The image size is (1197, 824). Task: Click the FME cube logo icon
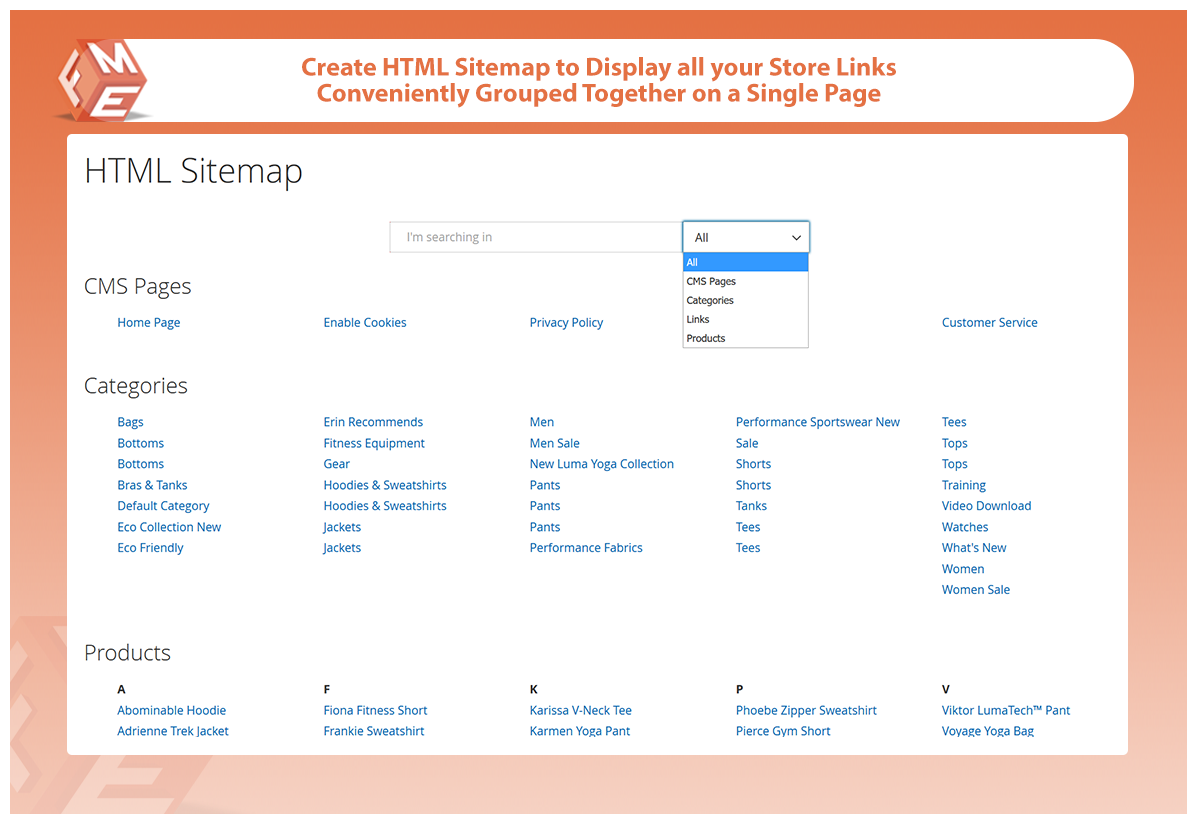point(100,79)
